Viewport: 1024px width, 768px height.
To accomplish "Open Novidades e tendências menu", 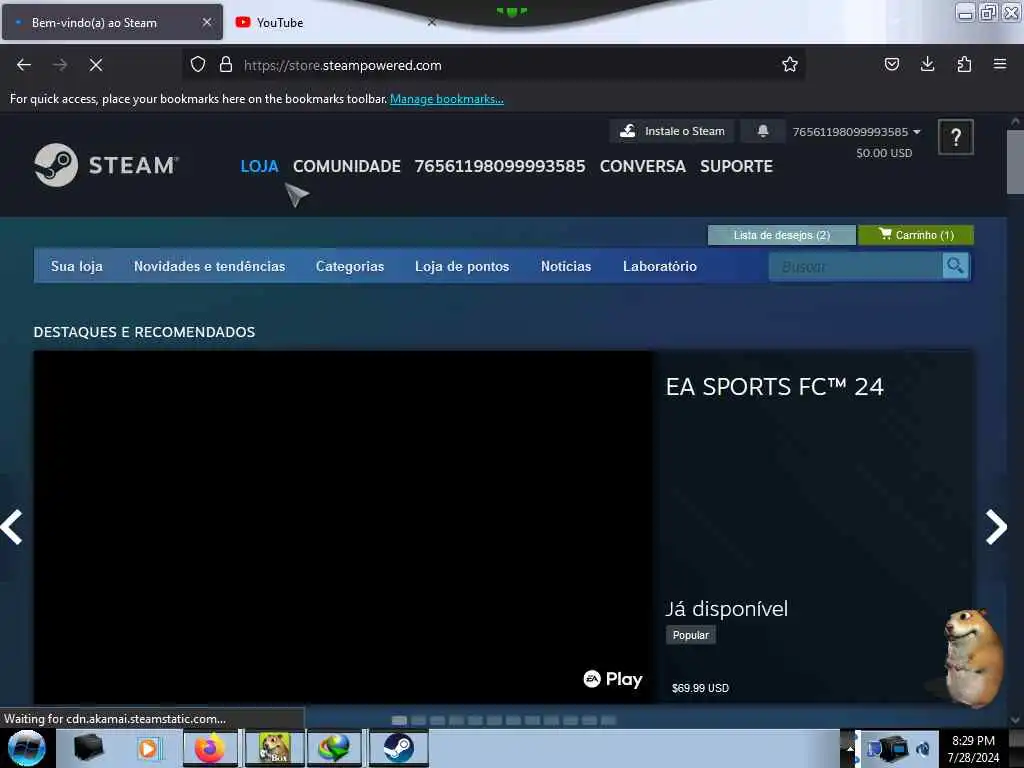I will click(210, 266).
